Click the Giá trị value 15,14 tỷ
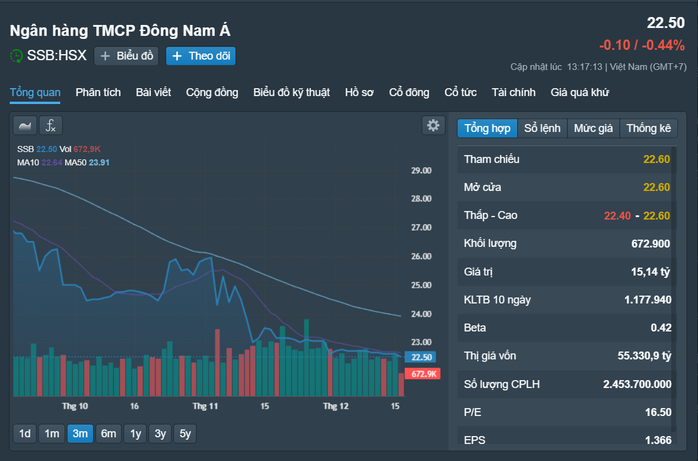 pos(650,272)
